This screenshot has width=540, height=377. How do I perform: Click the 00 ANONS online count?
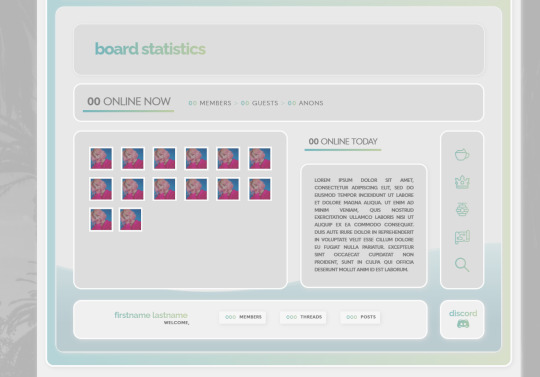tap(305, 103)
